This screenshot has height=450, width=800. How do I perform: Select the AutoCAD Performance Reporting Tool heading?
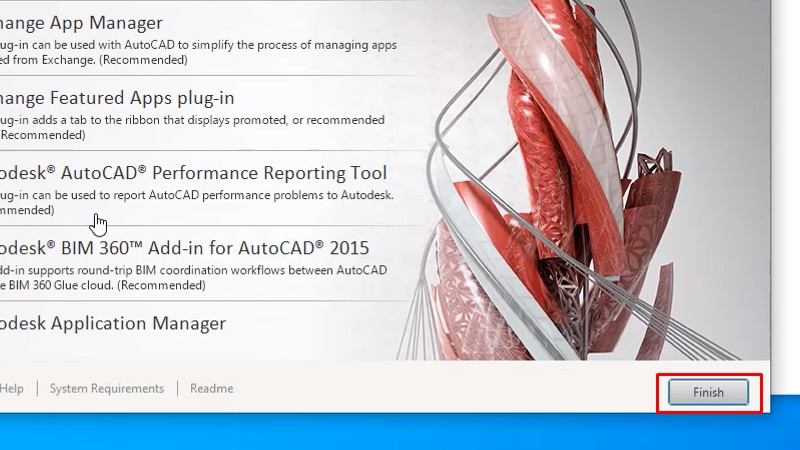(193, 172)
